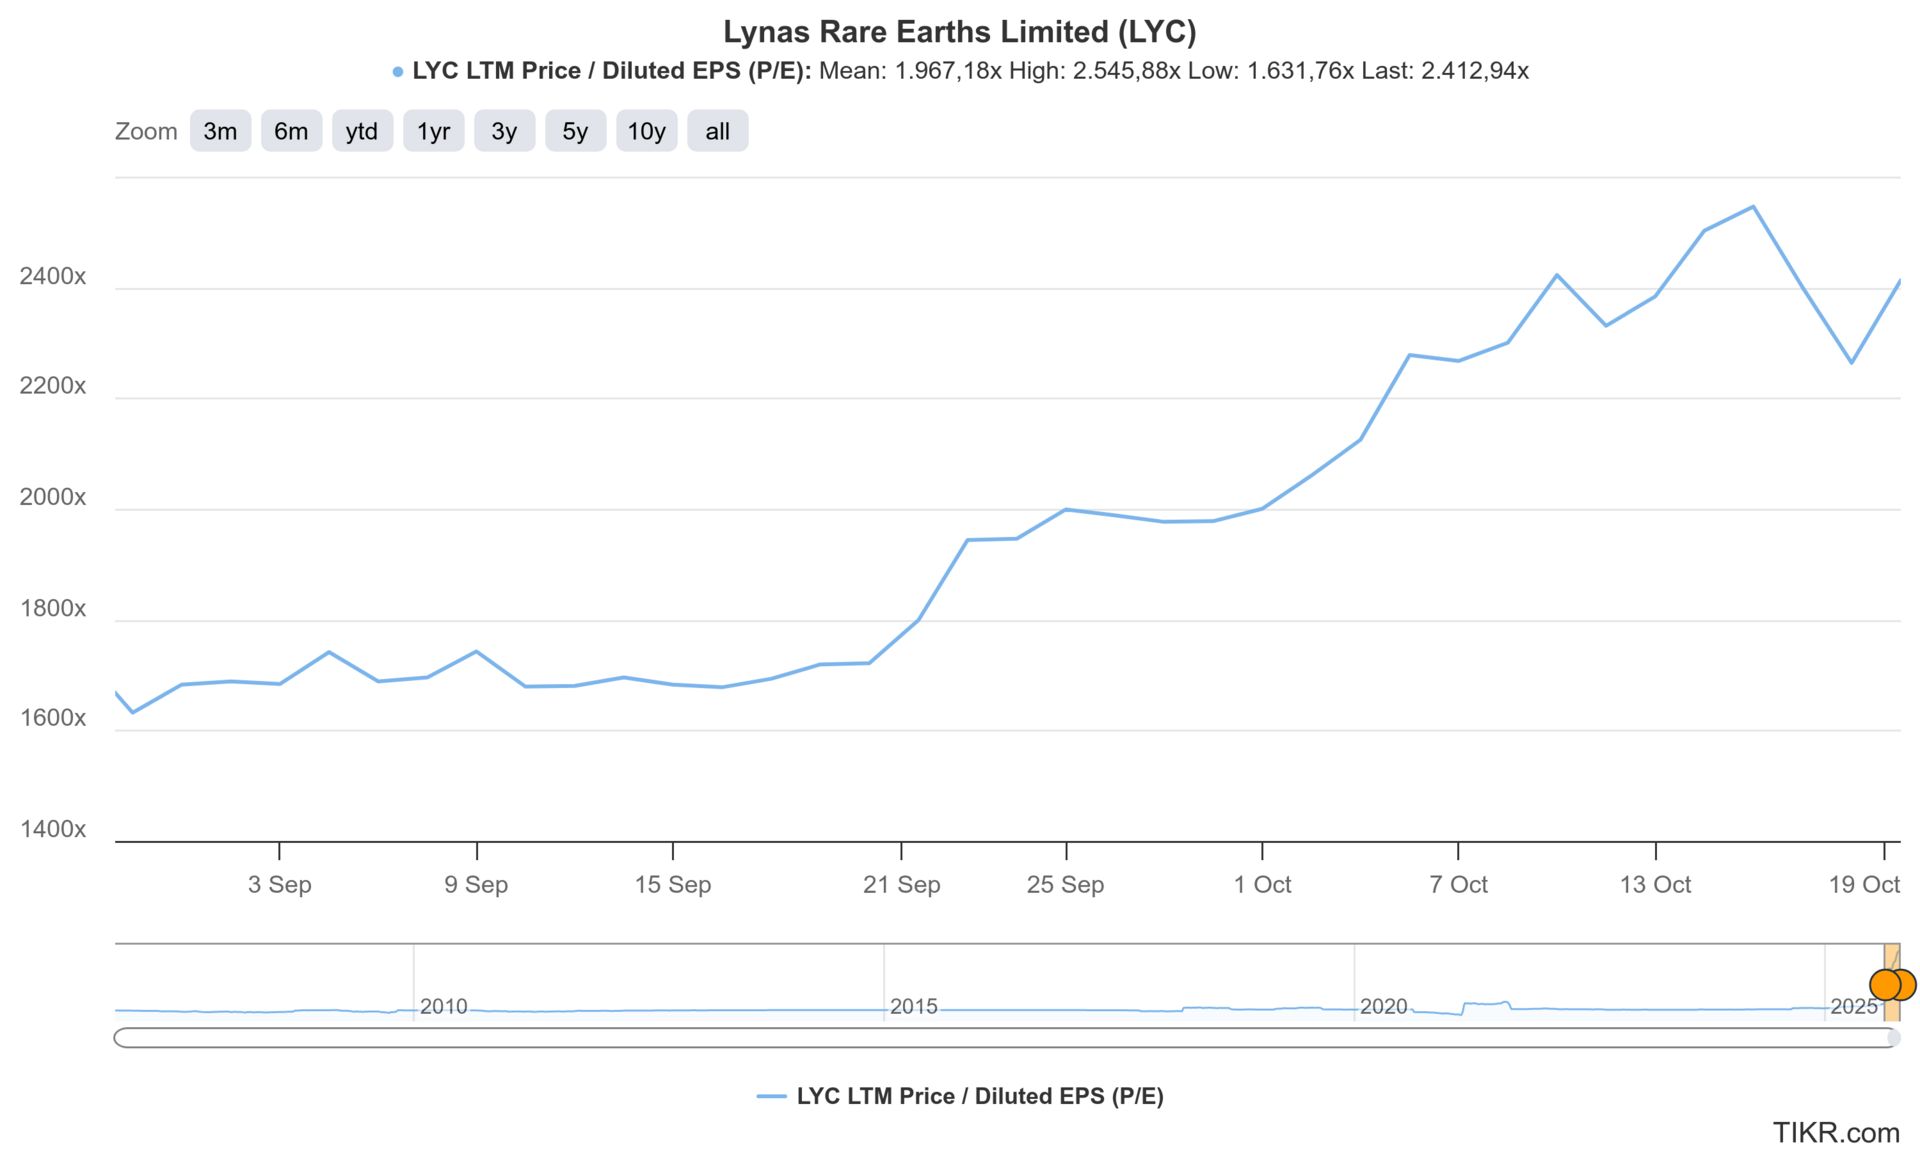
Task: Select the 3m zoom range button
Action: point(220,131)
